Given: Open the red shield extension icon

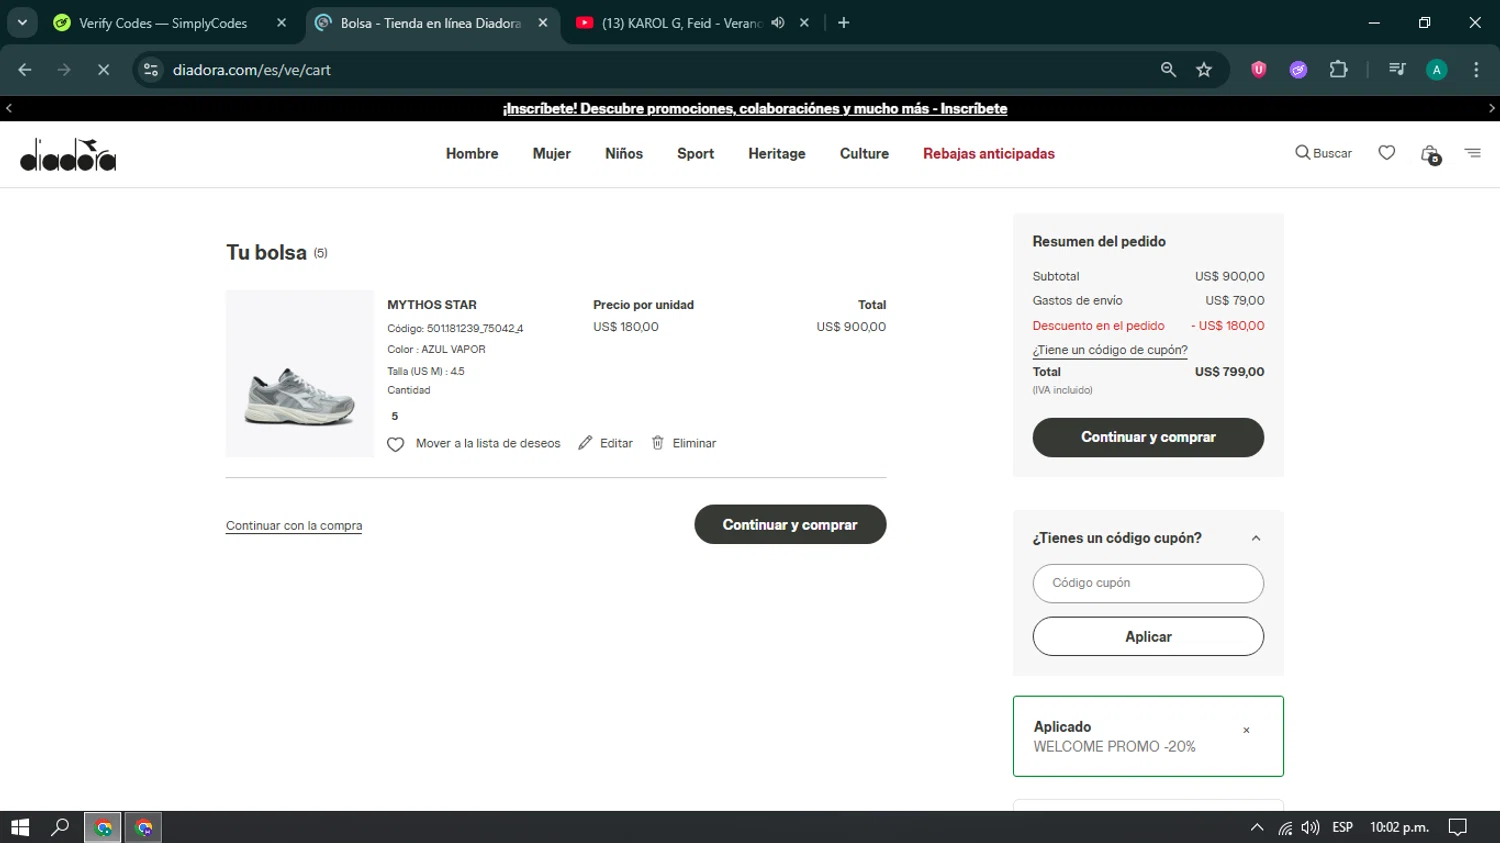Looking at the screenshot, I should (1259, 70).
